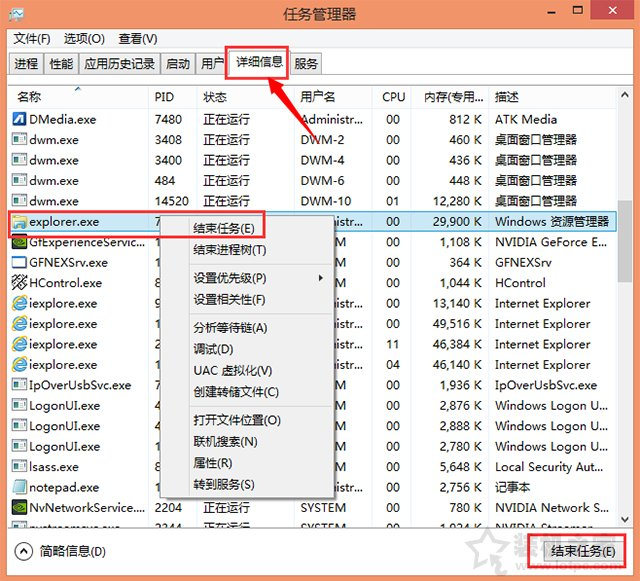Open the 文件(F) menu
Image resolution: width=640 pixels, height=581 pixels.
(32, 39)
